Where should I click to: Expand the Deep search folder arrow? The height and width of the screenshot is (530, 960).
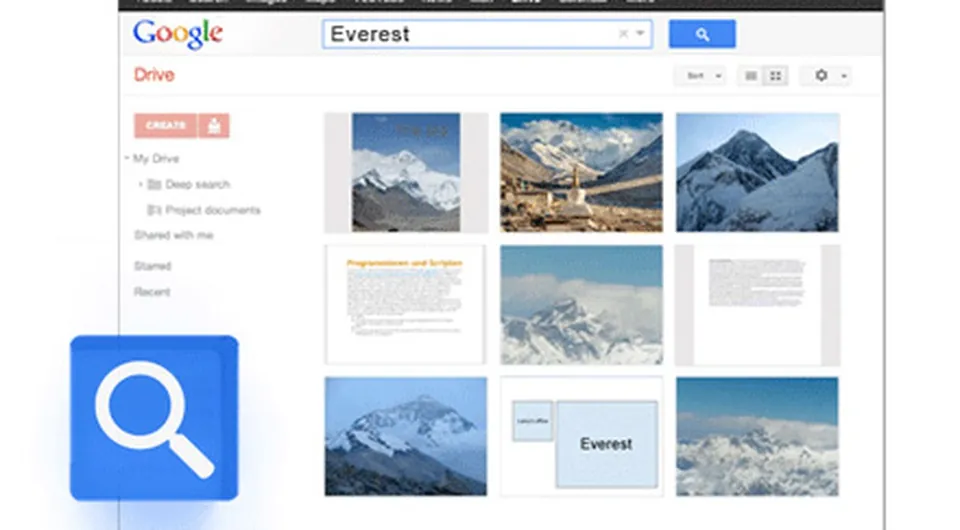[140, 184]
